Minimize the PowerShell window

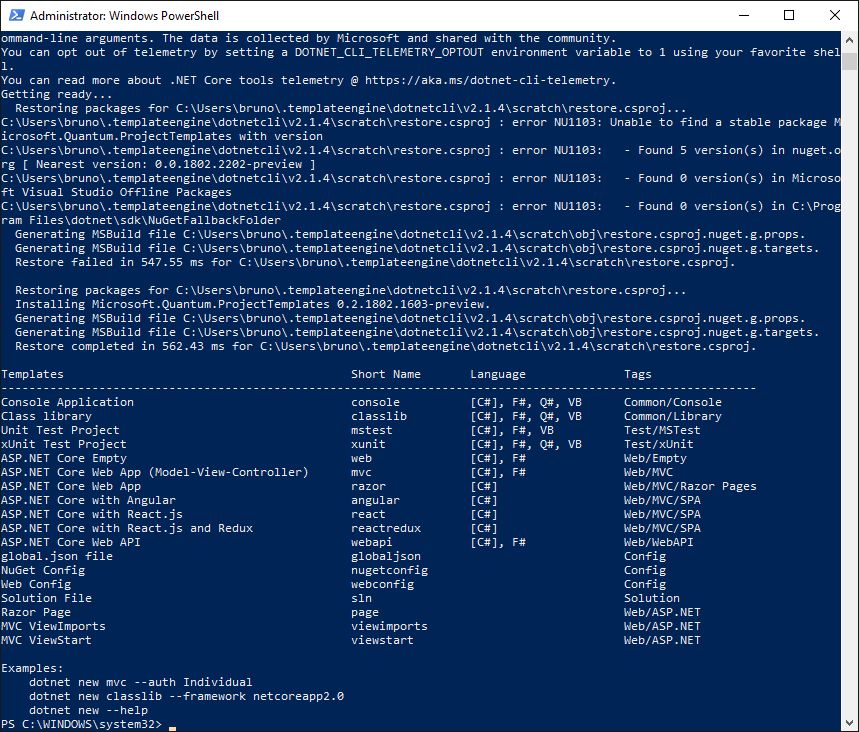(x=743, y=16)
